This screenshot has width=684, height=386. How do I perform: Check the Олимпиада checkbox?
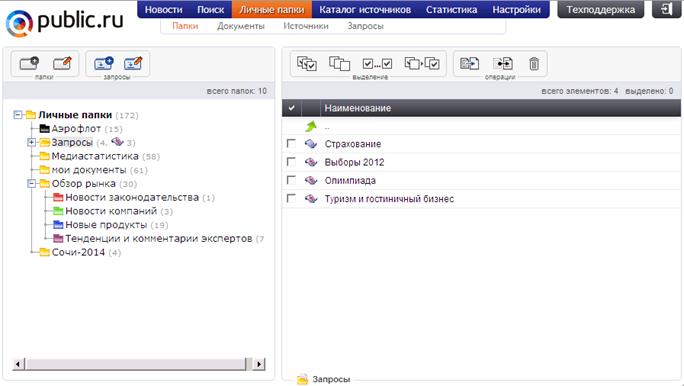[x=291, y=180]
